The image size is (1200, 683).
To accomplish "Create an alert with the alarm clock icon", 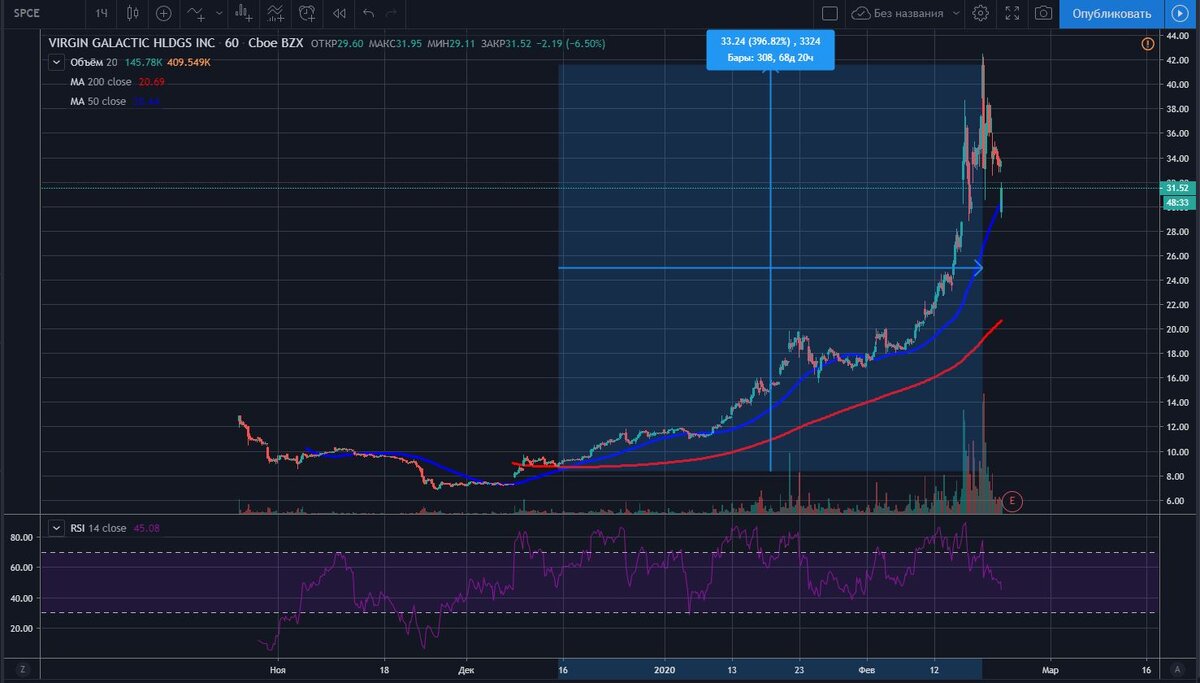I will point(307,14).
